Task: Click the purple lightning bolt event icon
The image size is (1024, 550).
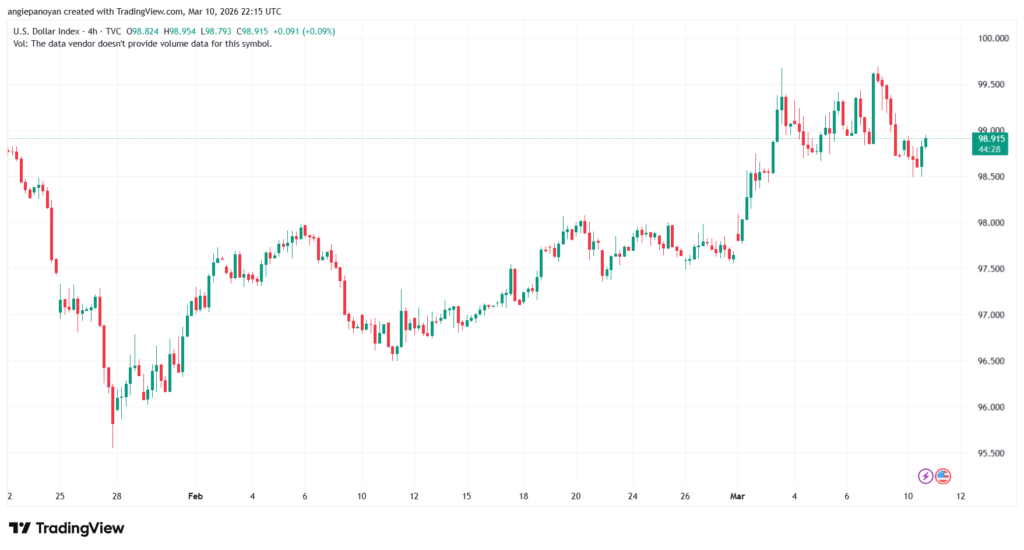Action: click(926, 476)
